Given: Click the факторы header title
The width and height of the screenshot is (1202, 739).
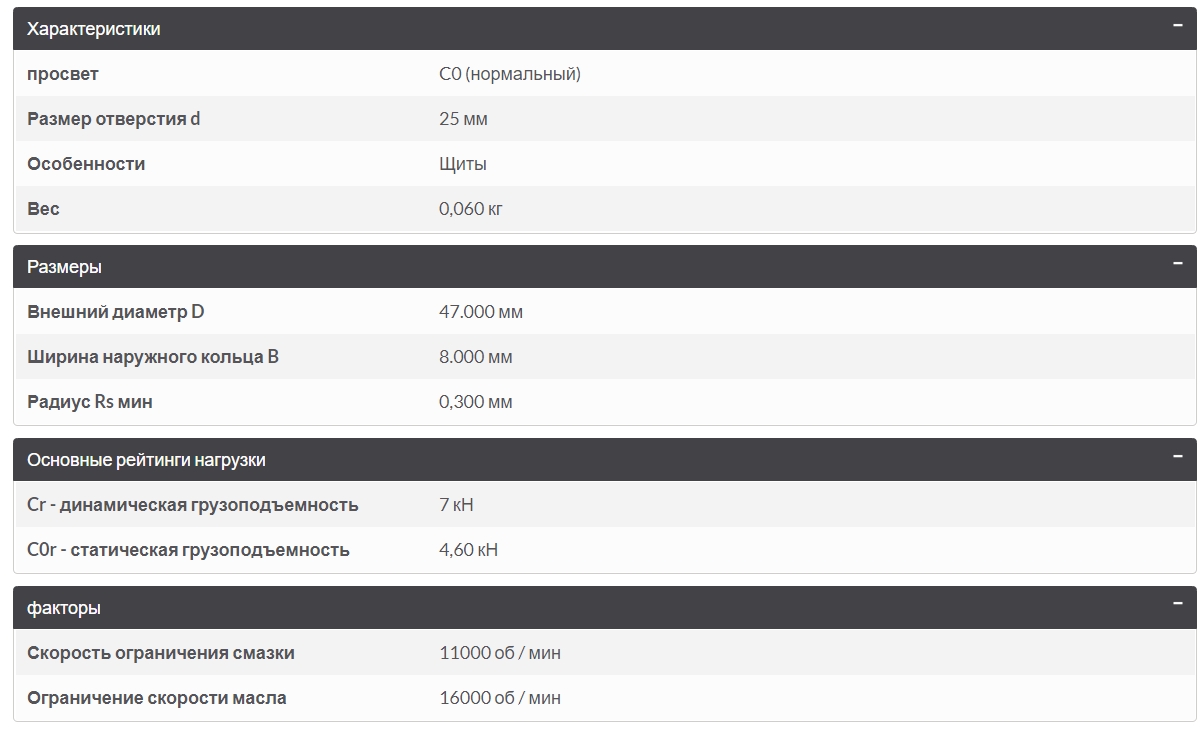Looking at the screenshot, I should pos(63,608).
